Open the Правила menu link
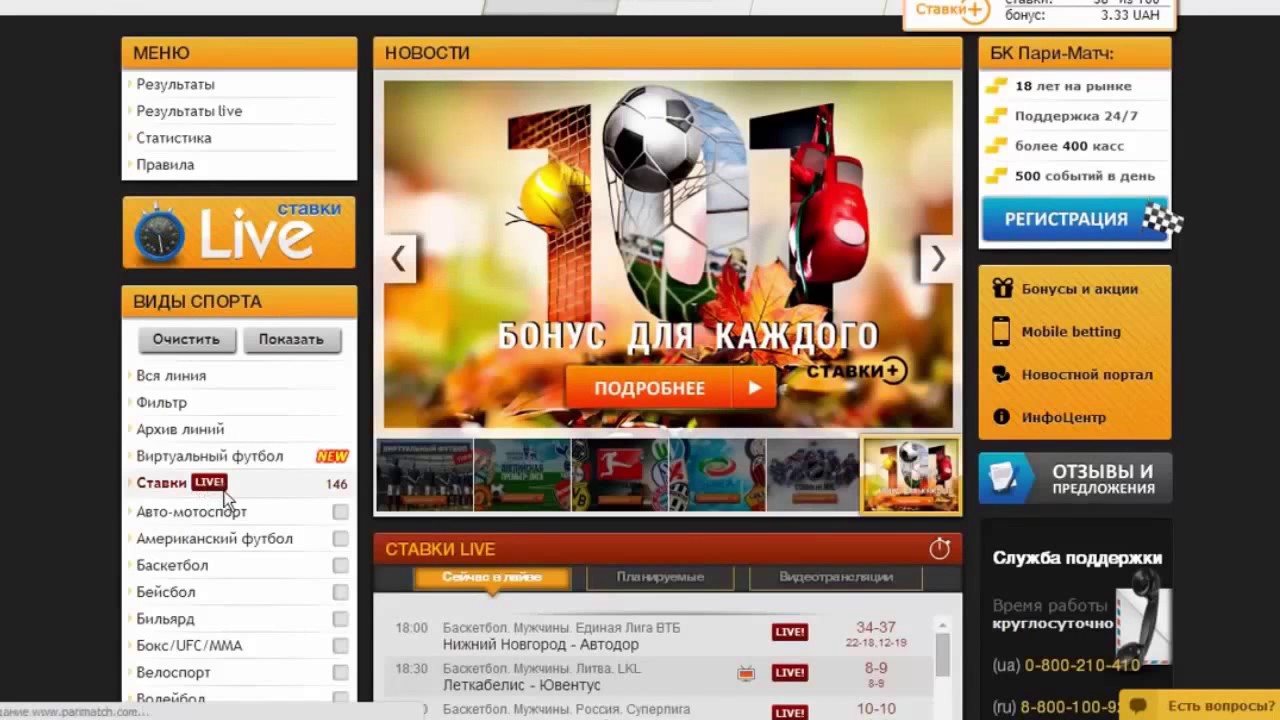 (165, 165)
